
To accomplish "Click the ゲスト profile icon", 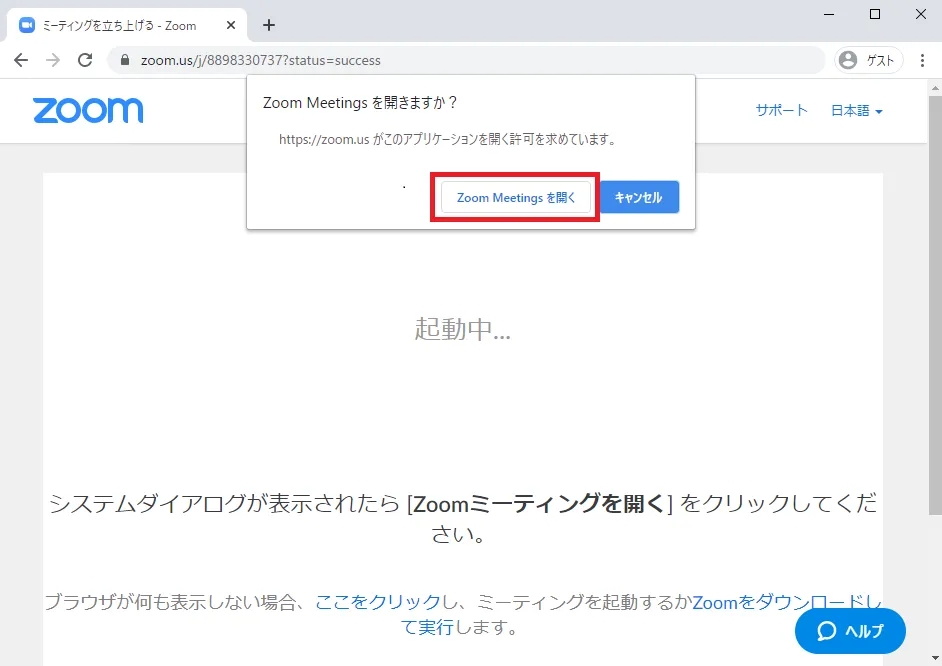I will coord(868,60).
